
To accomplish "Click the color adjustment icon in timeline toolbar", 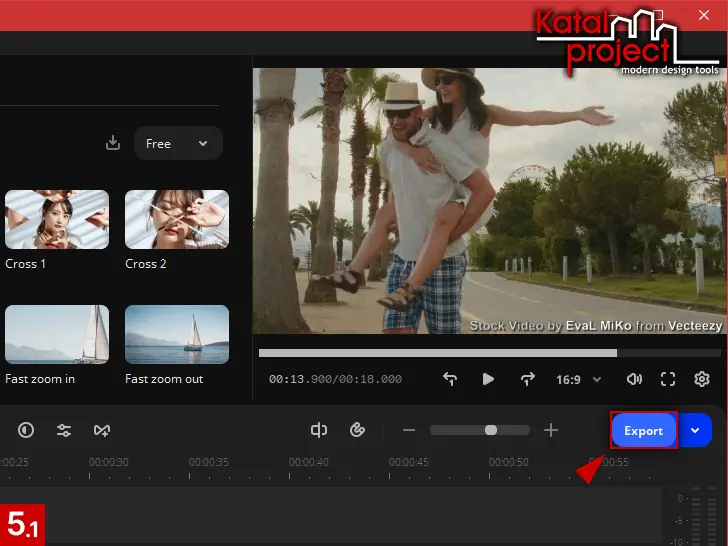I will click(26, 430).
